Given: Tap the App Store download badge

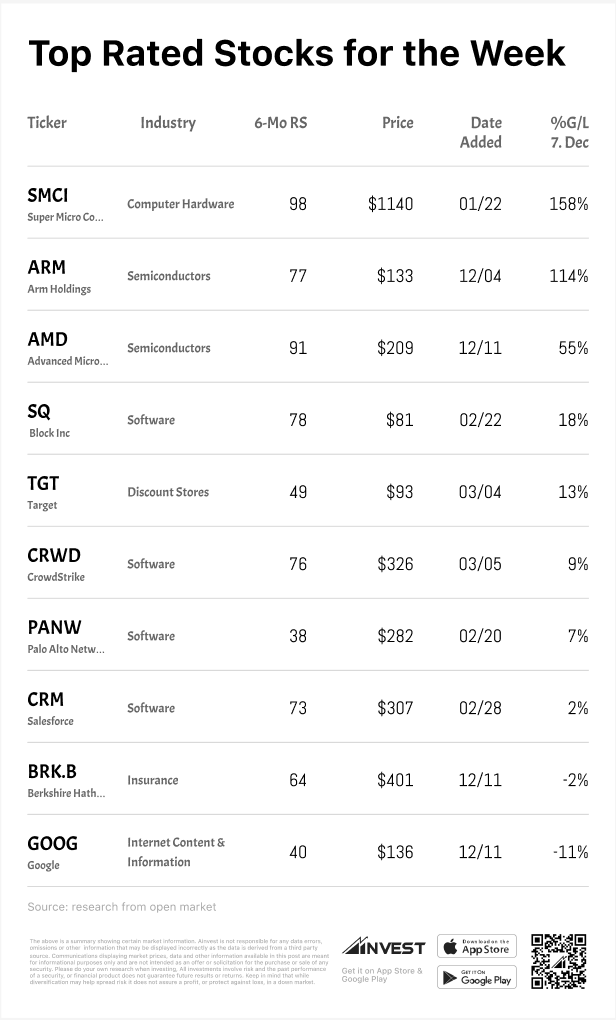Looking at the screenshot, I should (477, 946).
